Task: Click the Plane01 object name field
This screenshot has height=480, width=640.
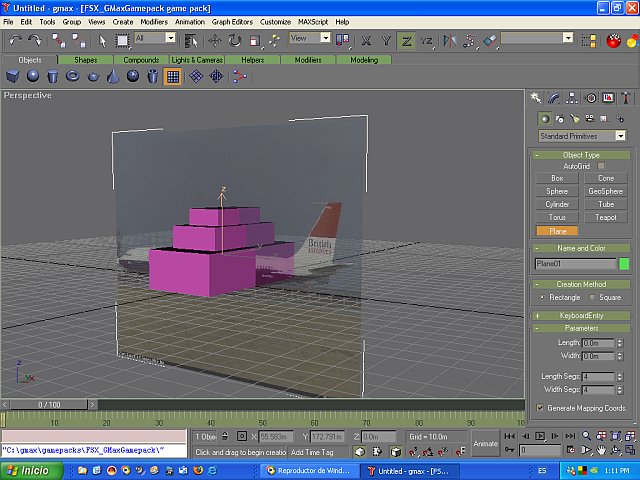Action: point(574,264)
